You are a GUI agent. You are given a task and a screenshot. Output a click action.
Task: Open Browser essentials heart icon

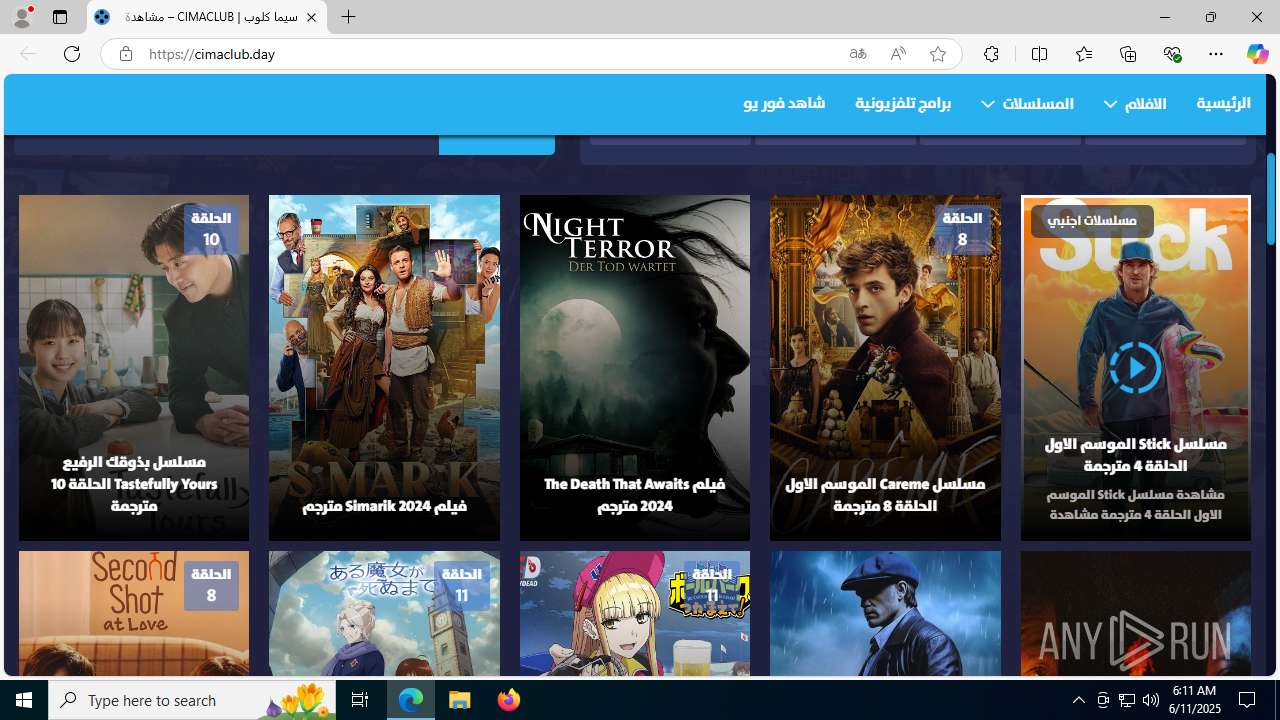(x=1172, y=54)
